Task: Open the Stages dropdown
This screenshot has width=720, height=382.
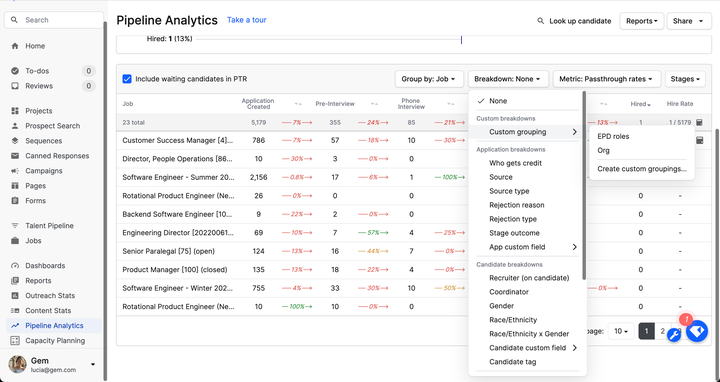Action: coord(685,79)
